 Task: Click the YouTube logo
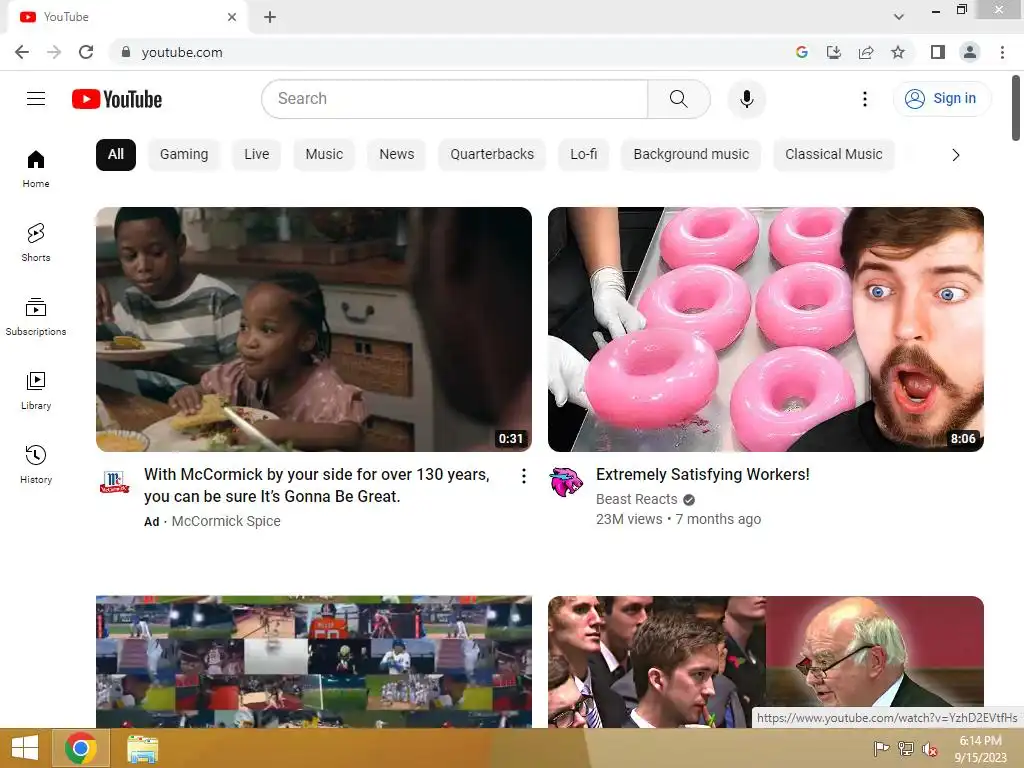click(117, 99)
